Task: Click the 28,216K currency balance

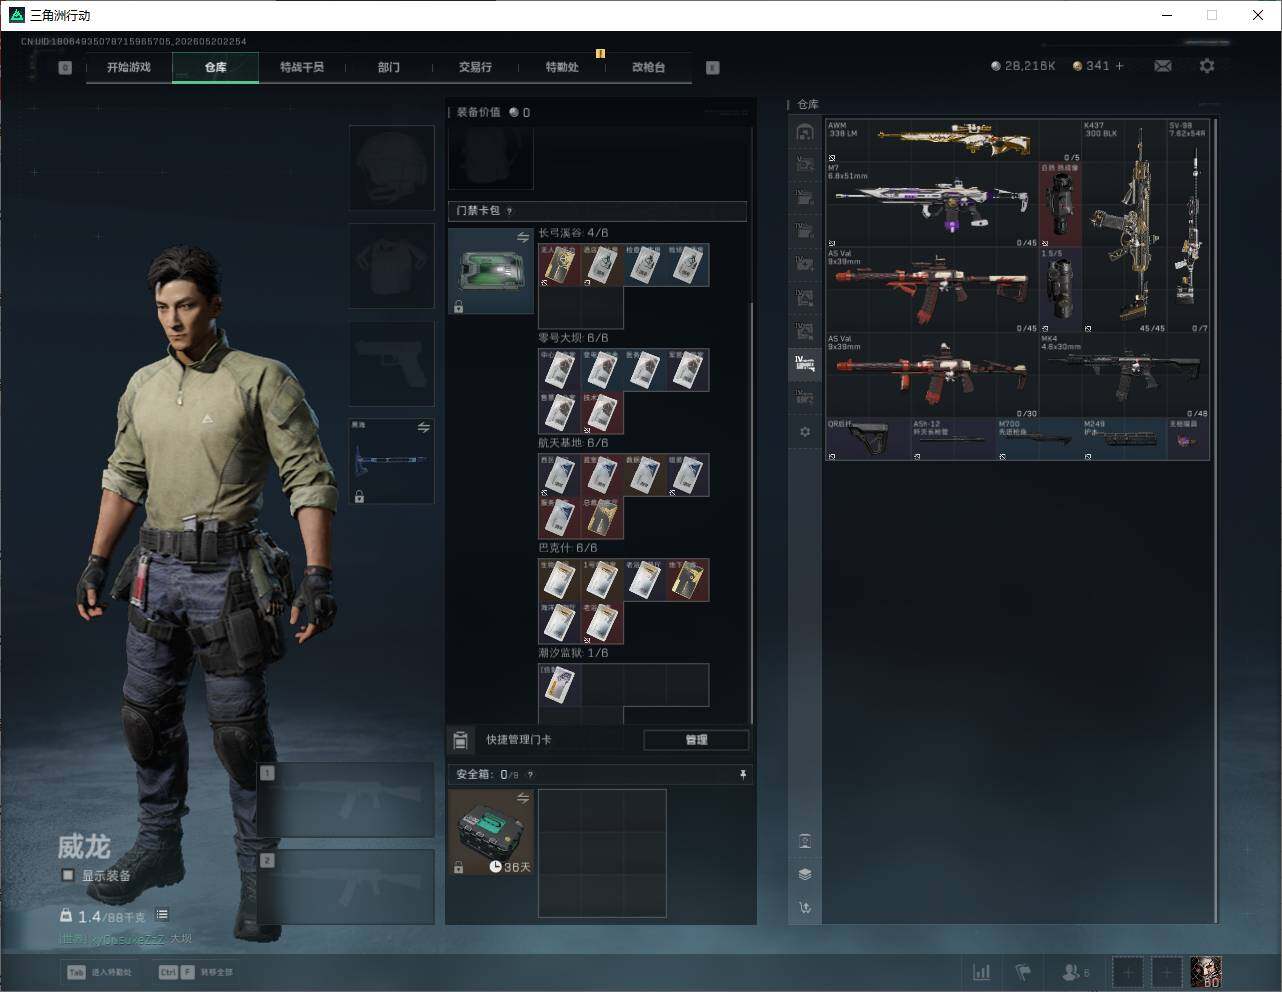Action: click(x=1023, y=66)
